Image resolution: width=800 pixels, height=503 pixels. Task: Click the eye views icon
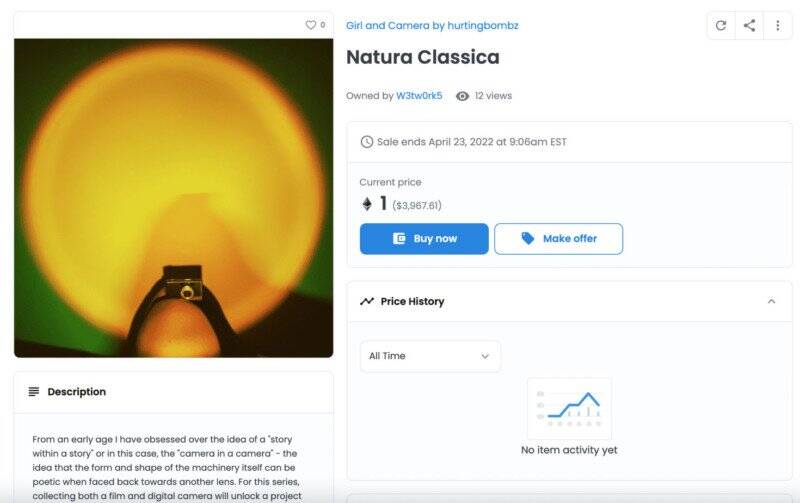pyautogui.click(x=462, y=96)
